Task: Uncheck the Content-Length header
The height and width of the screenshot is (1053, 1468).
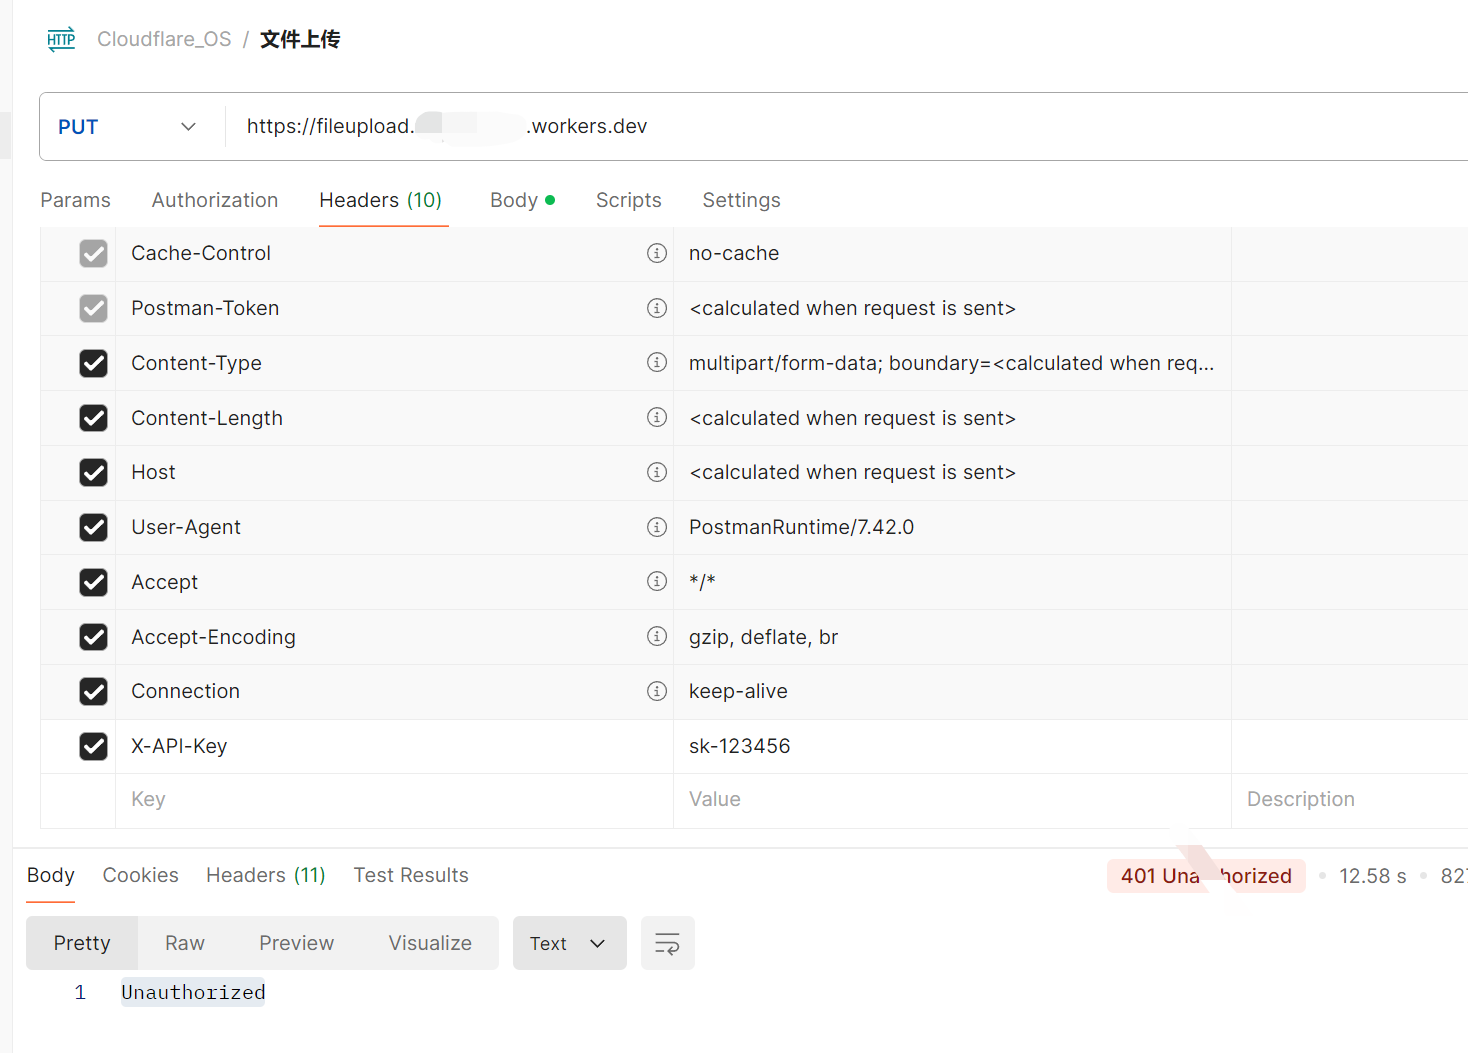Action: pyautogui.click(x=93, y=418)
